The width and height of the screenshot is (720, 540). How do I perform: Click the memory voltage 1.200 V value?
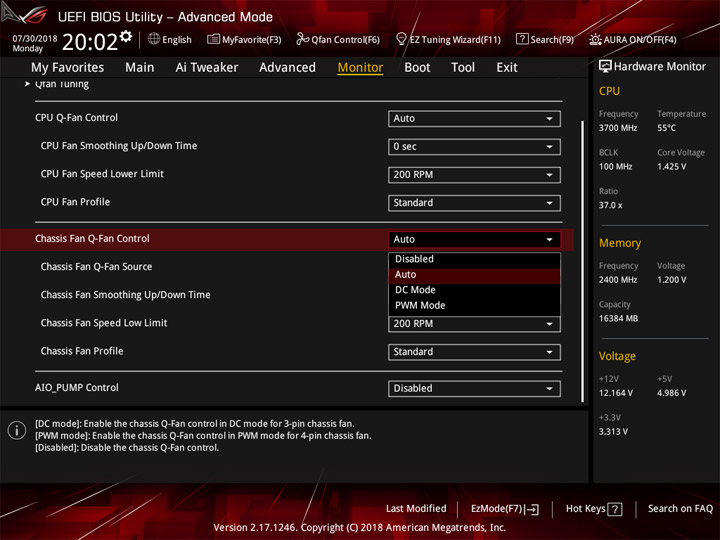pos(672,280)
